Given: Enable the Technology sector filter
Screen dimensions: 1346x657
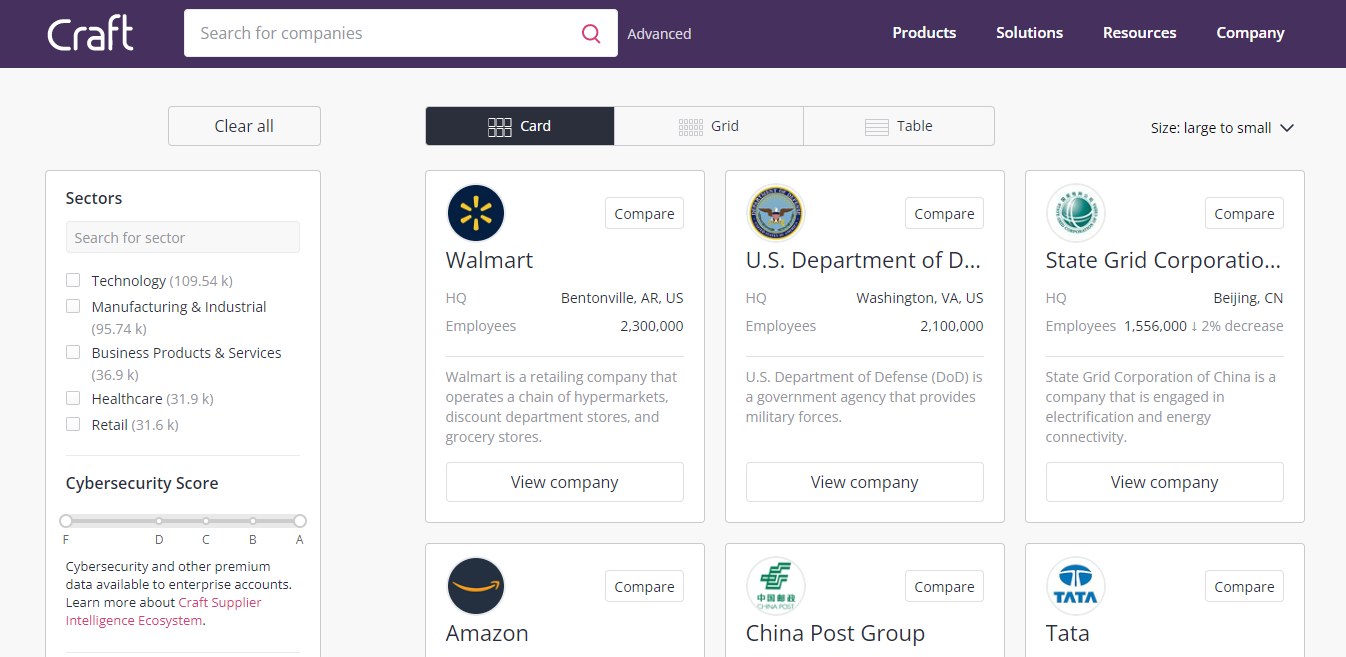Looking at the screenshot, I should (72, 280).
